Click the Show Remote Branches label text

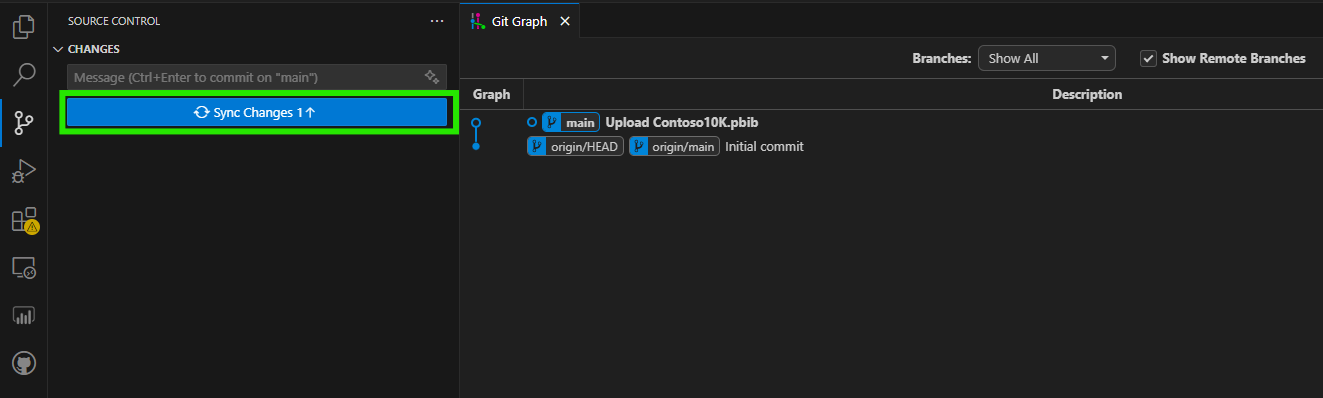click(x=1234, y=58)
